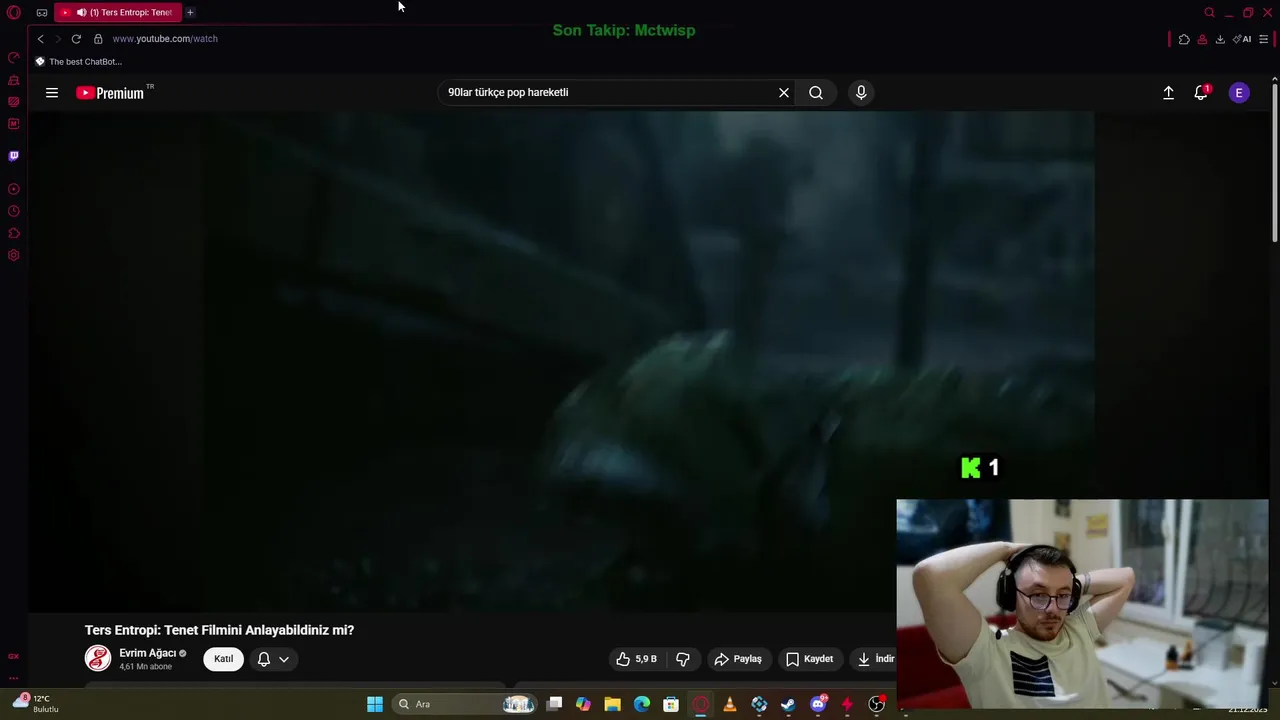Open the Opera main menu logo
This screenshot has height=720, width=1280.
tap(14, 12)
